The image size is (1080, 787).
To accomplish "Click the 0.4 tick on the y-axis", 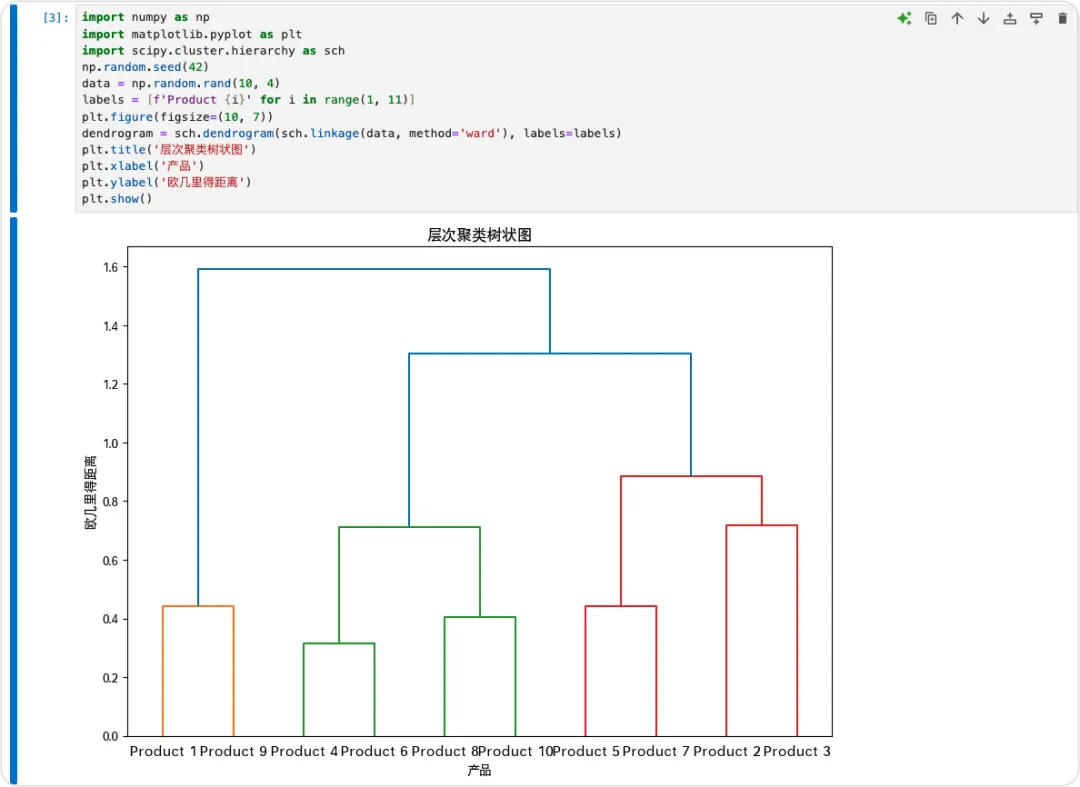I will coord(111,619).
